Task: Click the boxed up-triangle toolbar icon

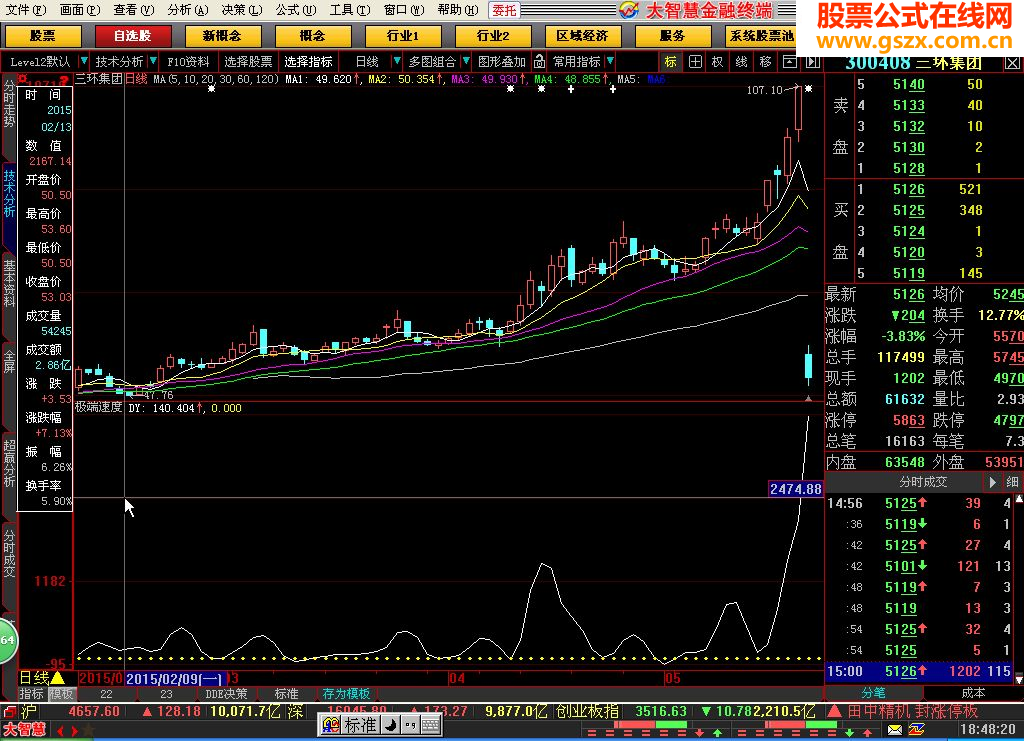Action: point(790,62)
